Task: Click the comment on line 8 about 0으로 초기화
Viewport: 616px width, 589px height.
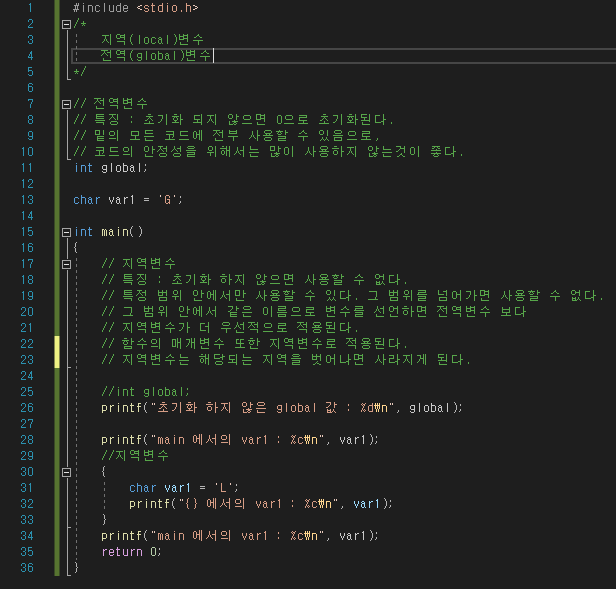Action: click(233, 120)
